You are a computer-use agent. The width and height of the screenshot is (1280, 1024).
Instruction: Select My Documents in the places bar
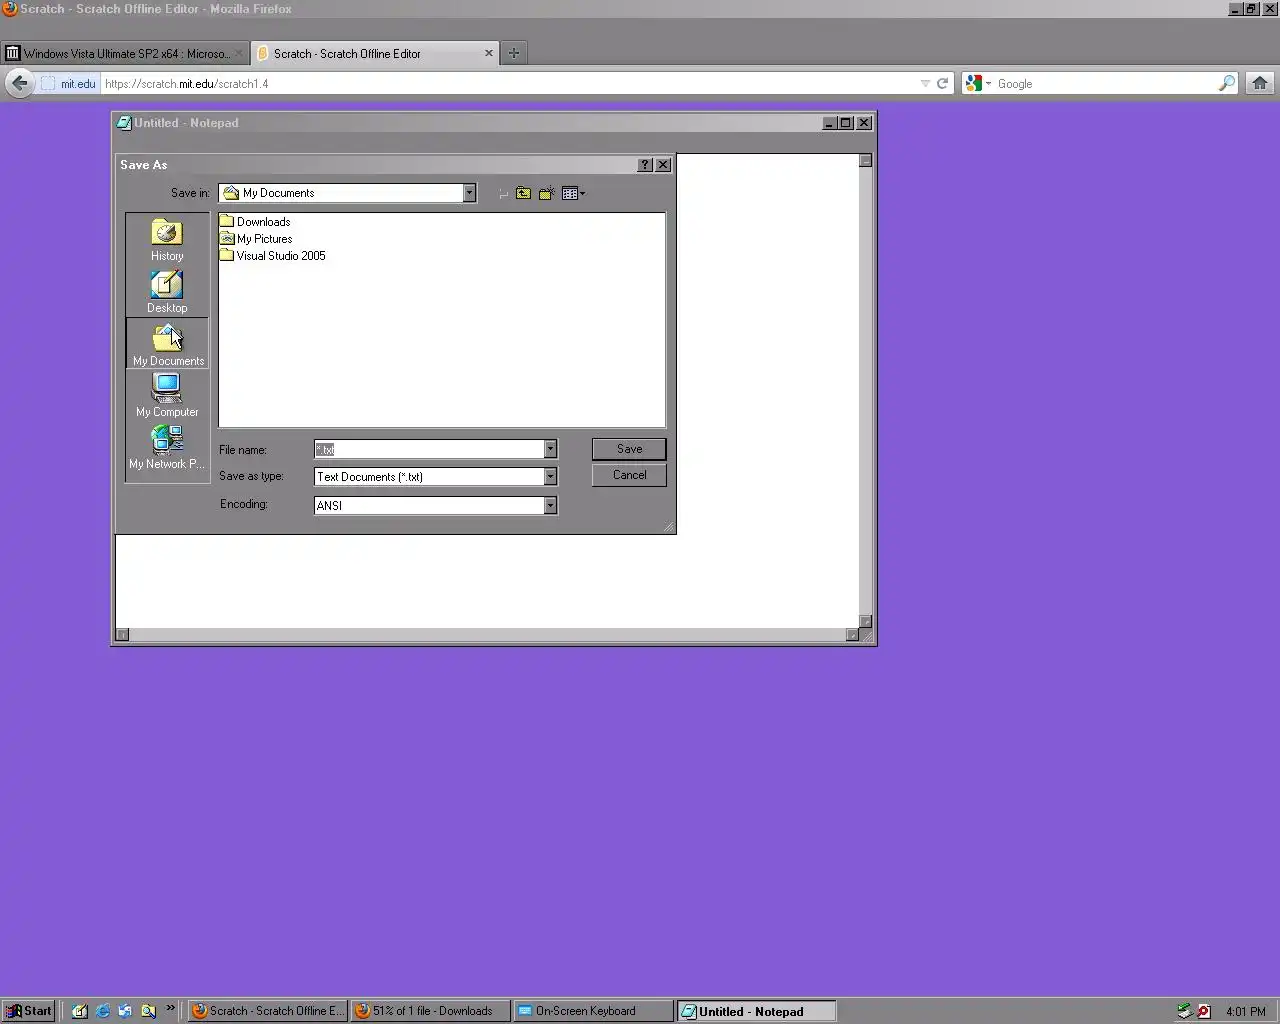click(167, 344)
